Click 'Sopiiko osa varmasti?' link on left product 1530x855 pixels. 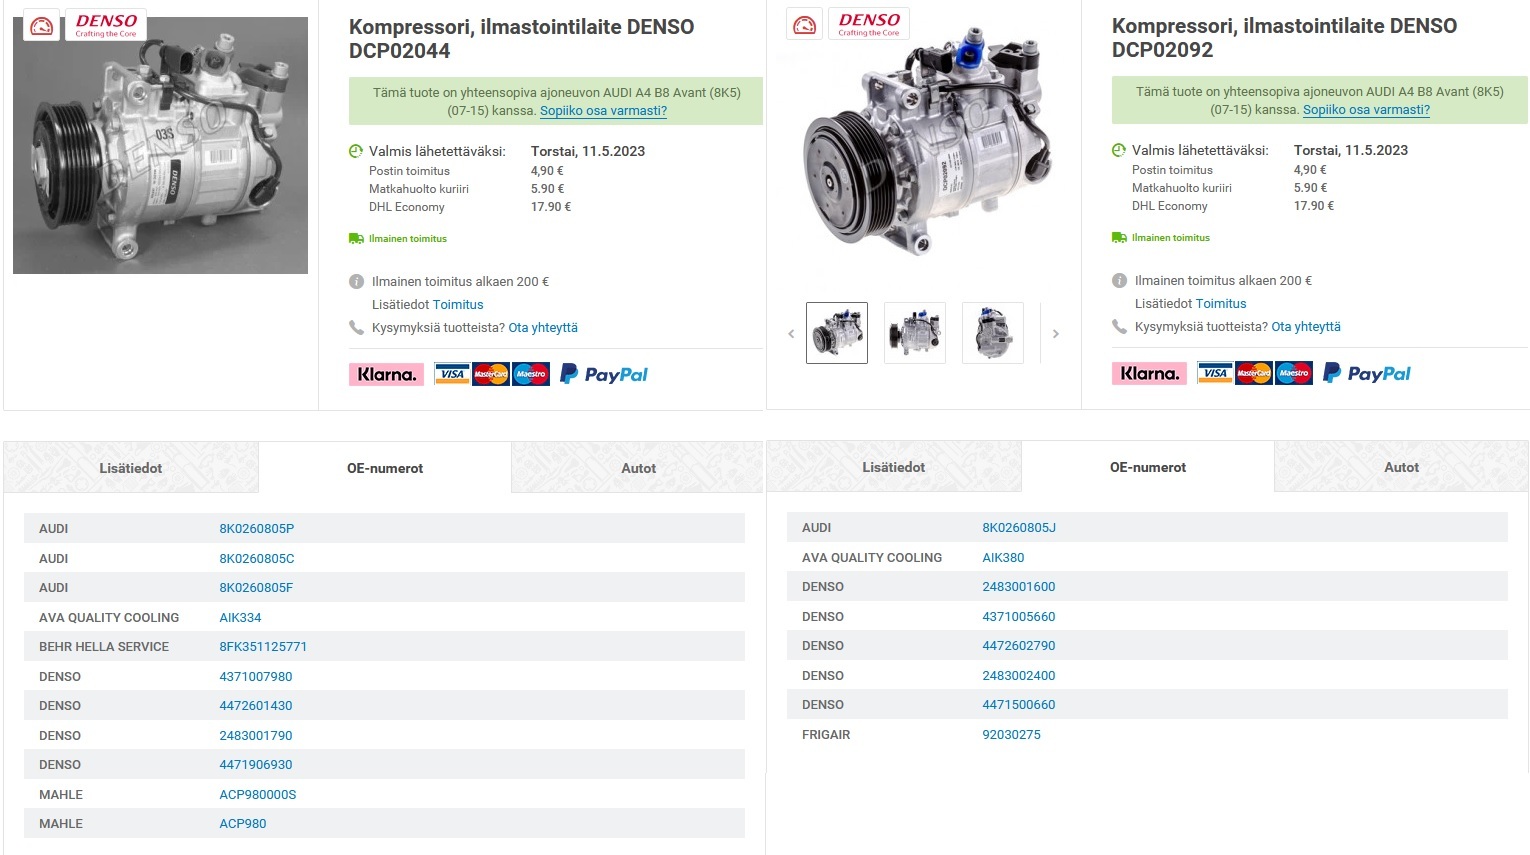(x=603, y=111)
